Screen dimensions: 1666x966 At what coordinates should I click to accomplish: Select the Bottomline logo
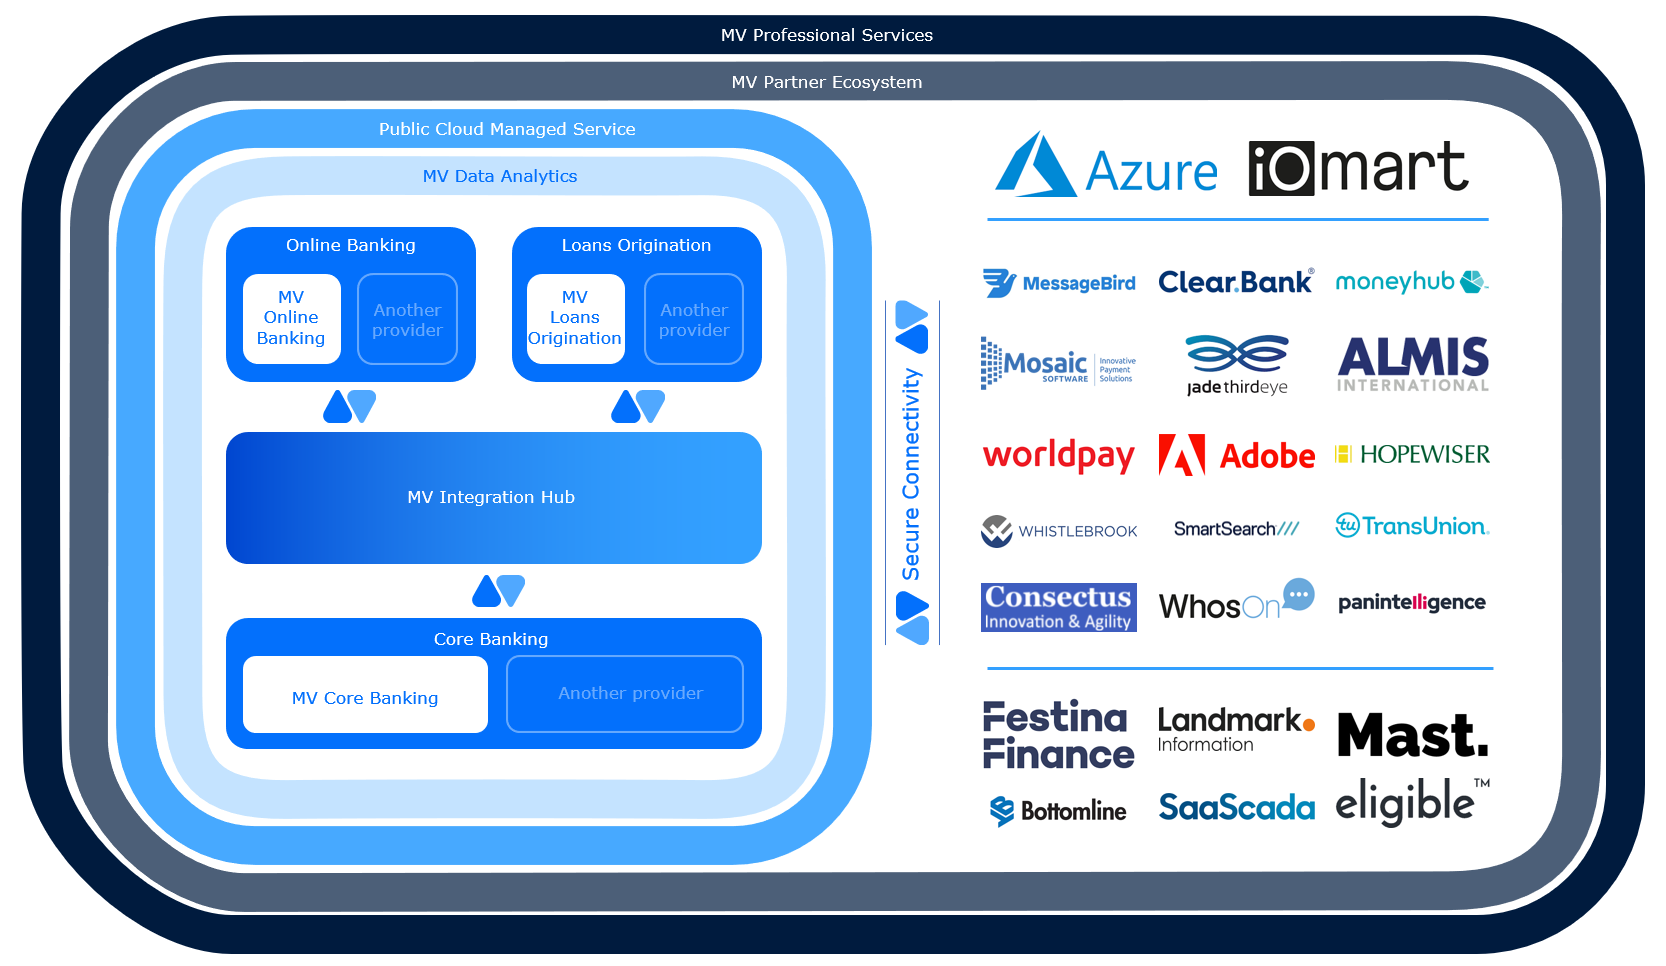click(x=1058, y=810)
